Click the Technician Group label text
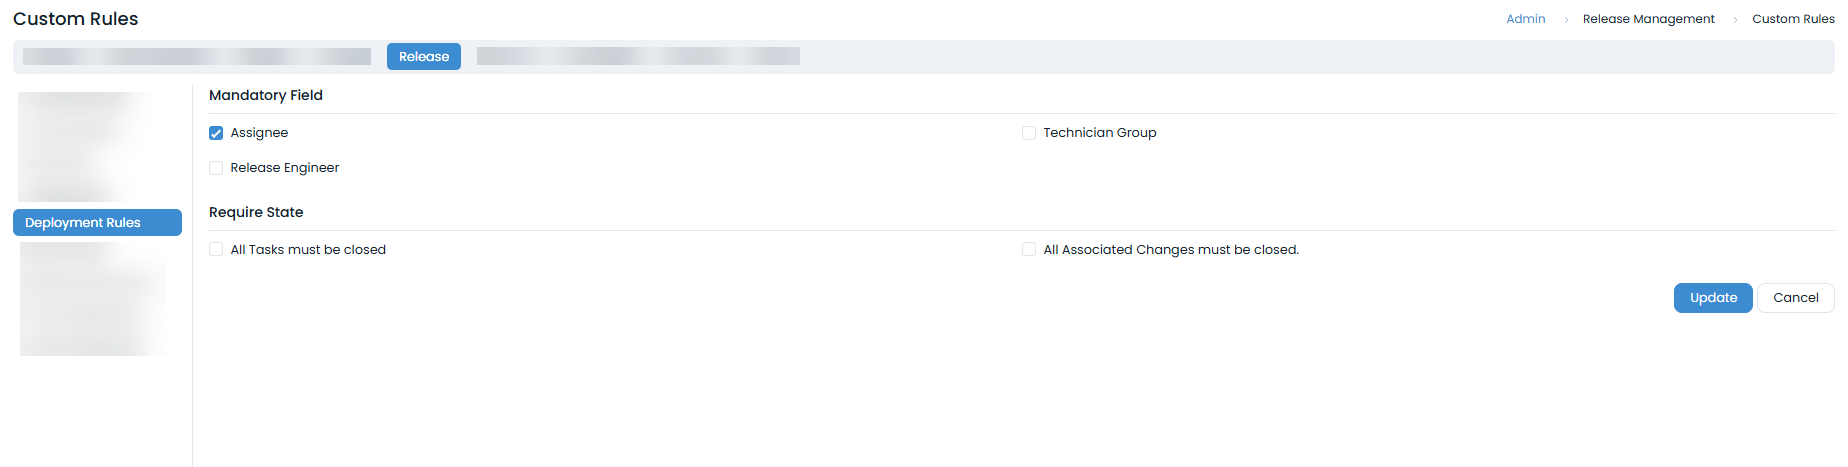 coord(1099,133)
